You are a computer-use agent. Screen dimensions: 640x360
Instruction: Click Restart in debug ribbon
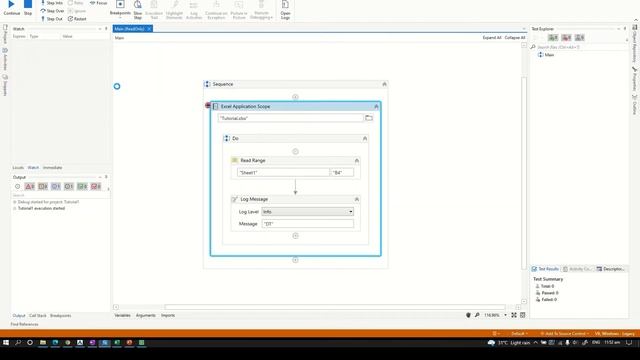pyautogui.click(x=77, y=19)
